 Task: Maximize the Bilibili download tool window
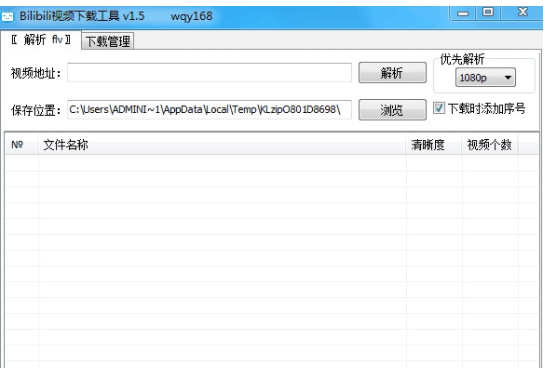pos(488,13)
